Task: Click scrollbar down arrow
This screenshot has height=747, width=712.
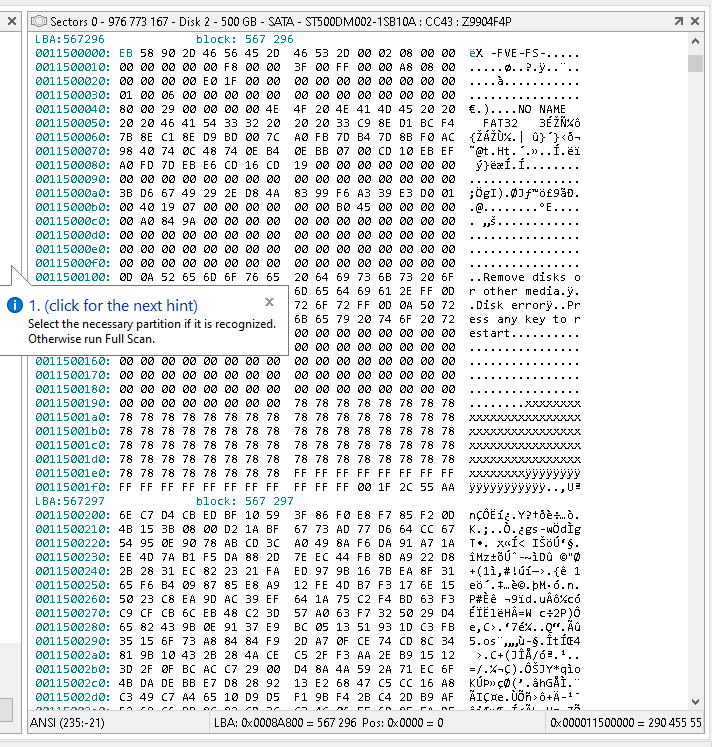Action: tap(695, 702)
